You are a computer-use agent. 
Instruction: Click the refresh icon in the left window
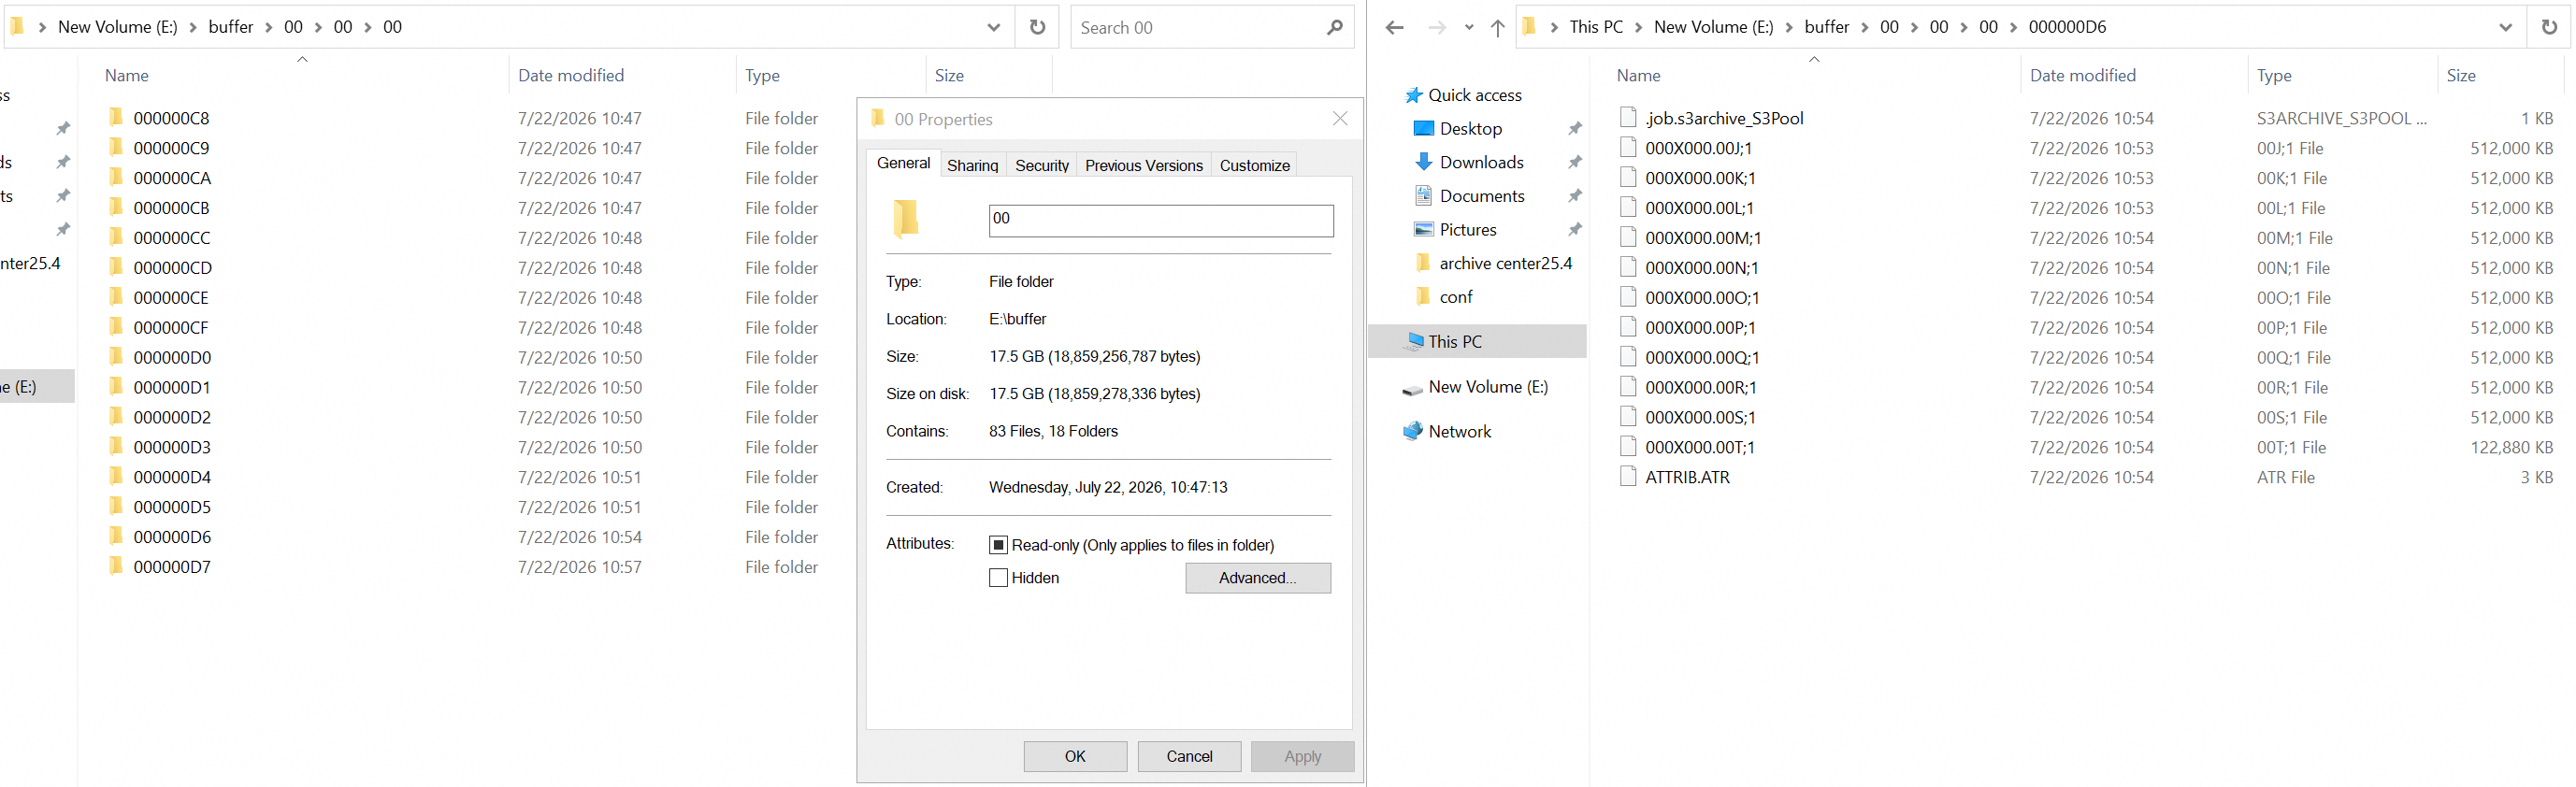(1037, 27)
